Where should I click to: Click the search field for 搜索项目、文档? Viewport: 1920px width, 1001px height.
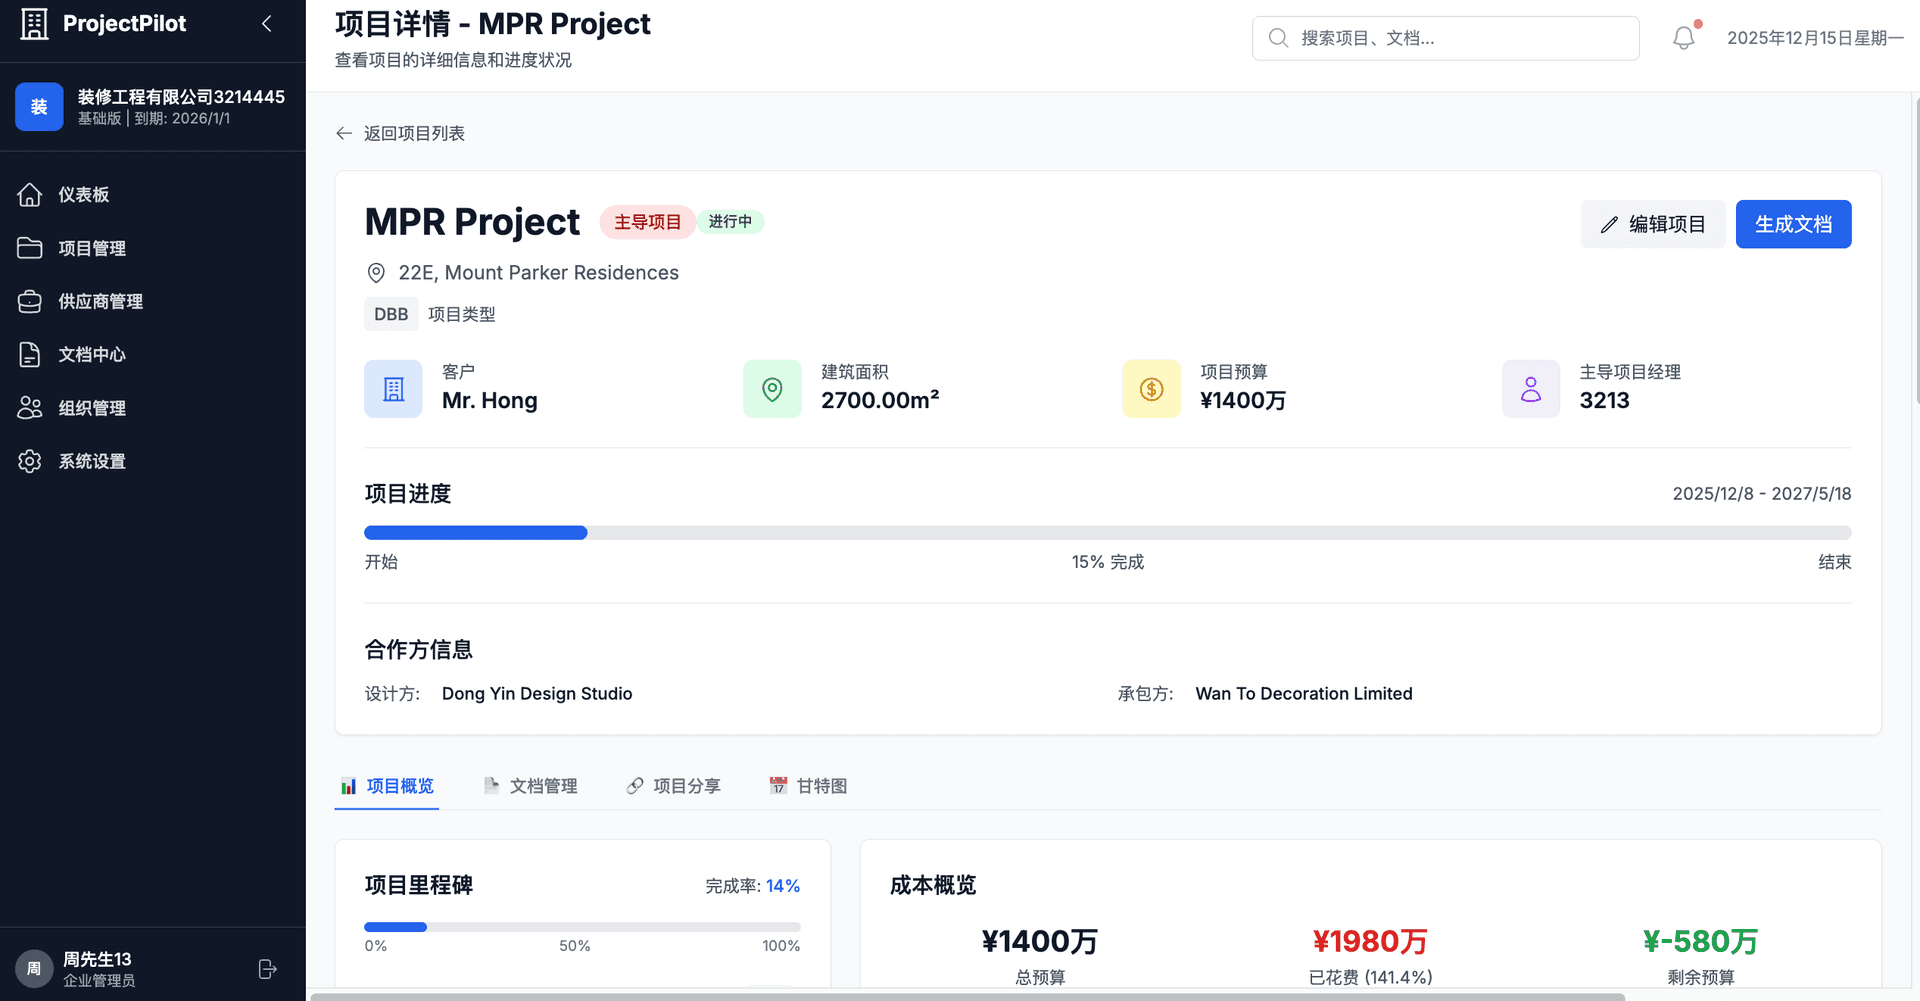point(1444,38)
